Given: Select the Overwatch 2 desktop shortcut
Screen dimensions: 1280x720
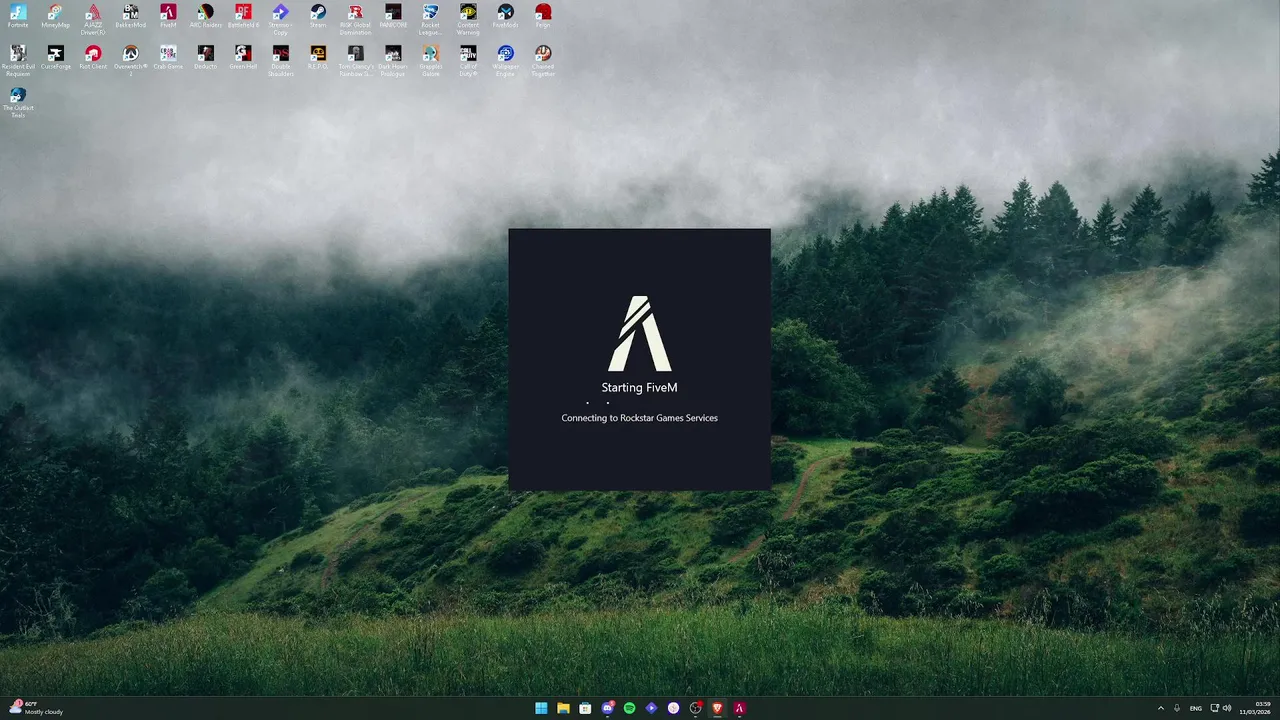Looking at the screenshot, I should coord(130,60).
